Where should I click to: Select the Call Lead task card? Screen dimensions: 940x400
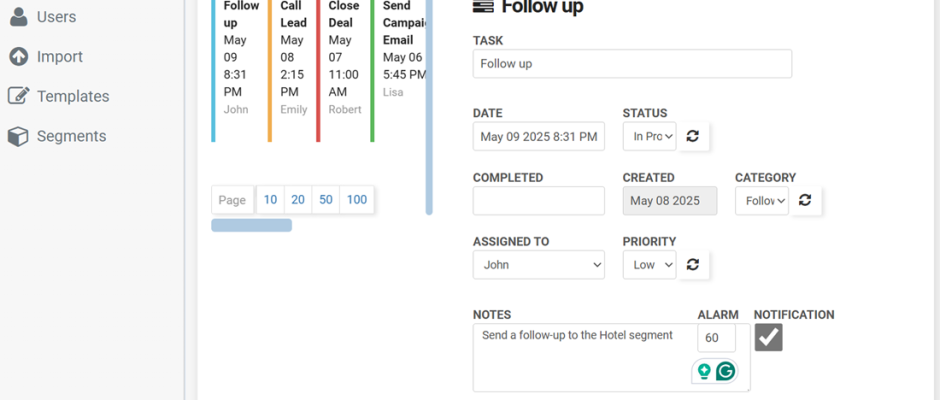(291, 71)
